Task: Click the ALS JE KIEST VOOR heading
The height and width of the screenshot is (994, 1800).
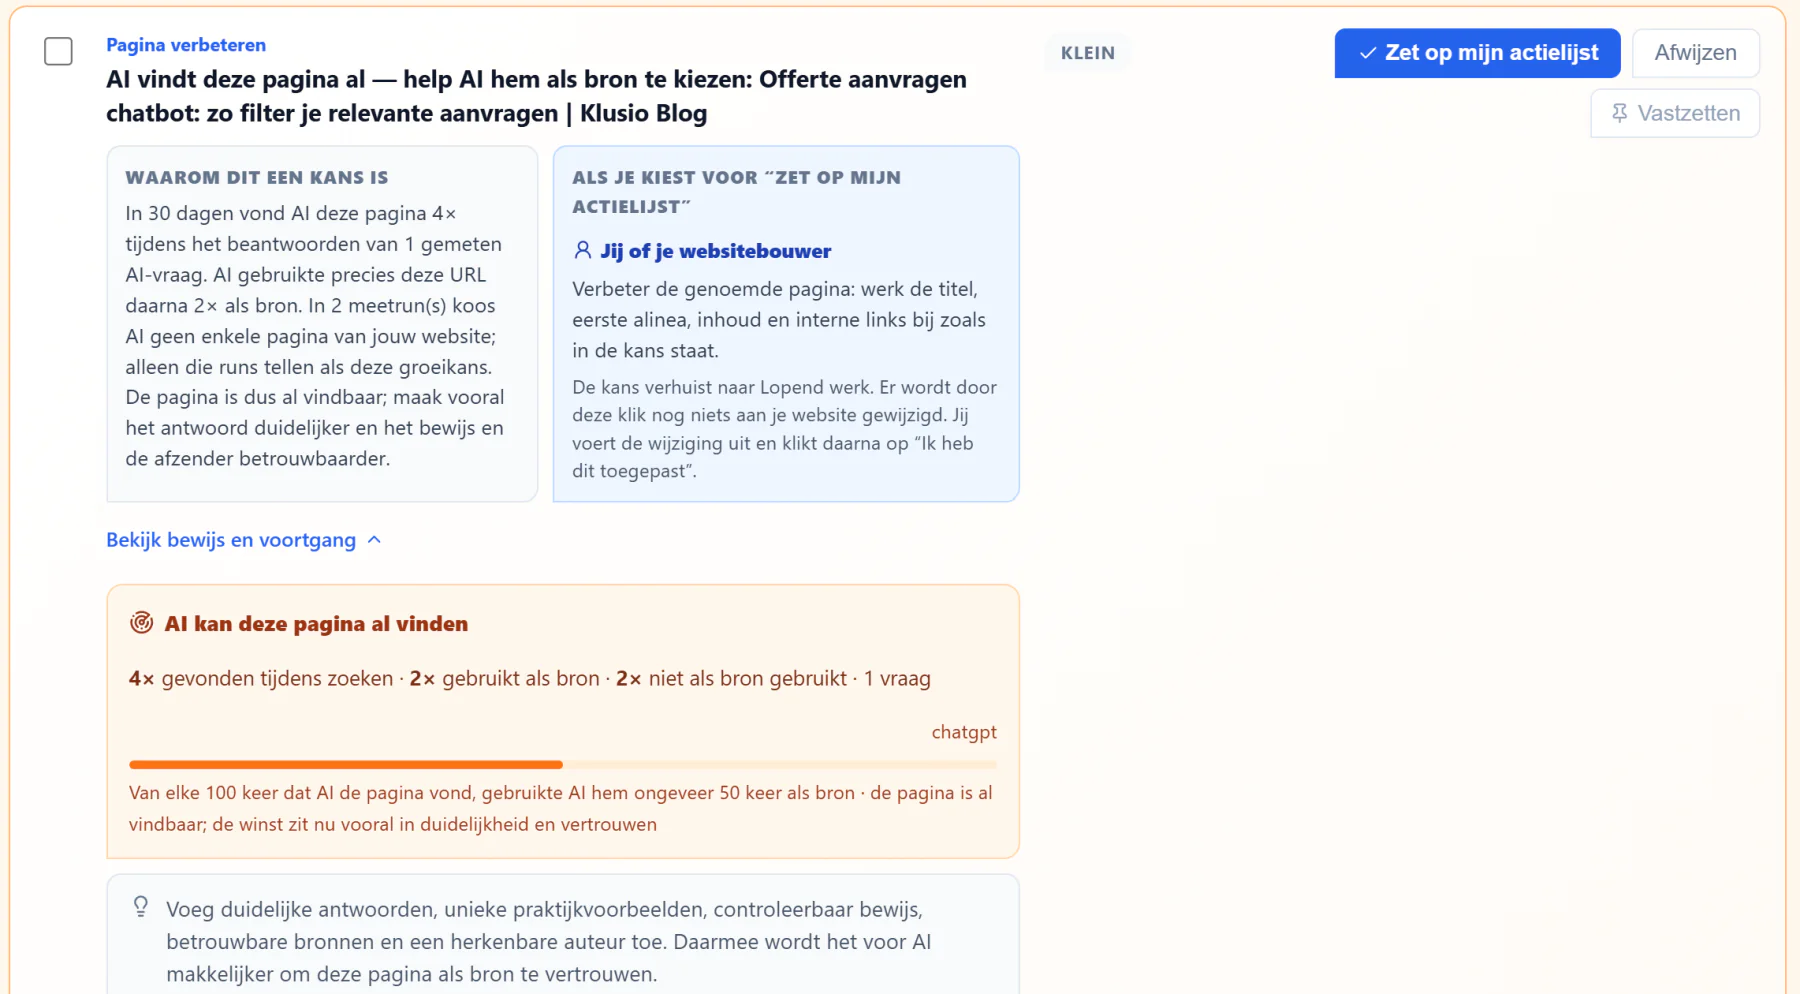Action: [736, 191]
